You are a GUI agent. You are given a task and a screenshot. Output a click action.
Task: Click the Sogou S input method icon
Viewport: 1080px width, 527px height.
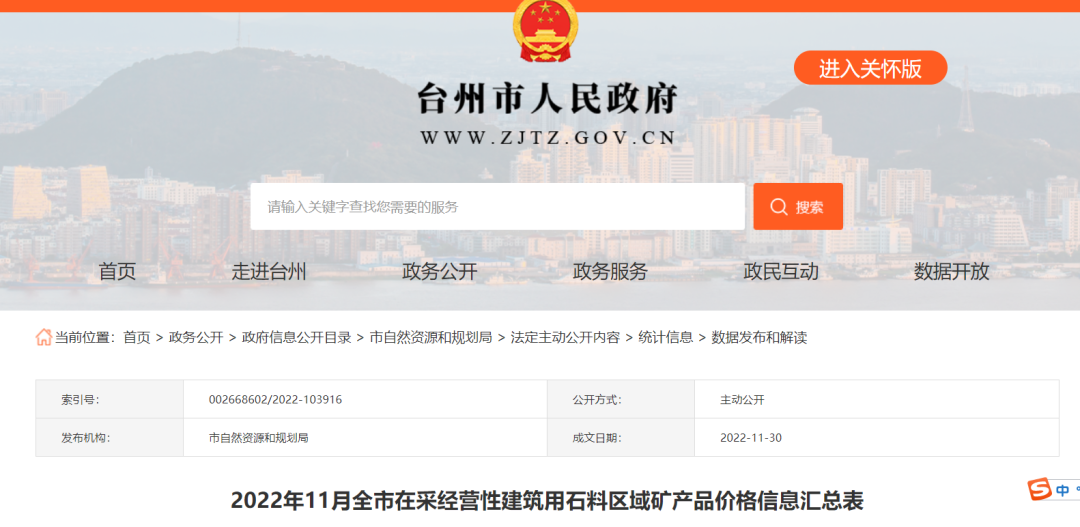[1040, 490]
